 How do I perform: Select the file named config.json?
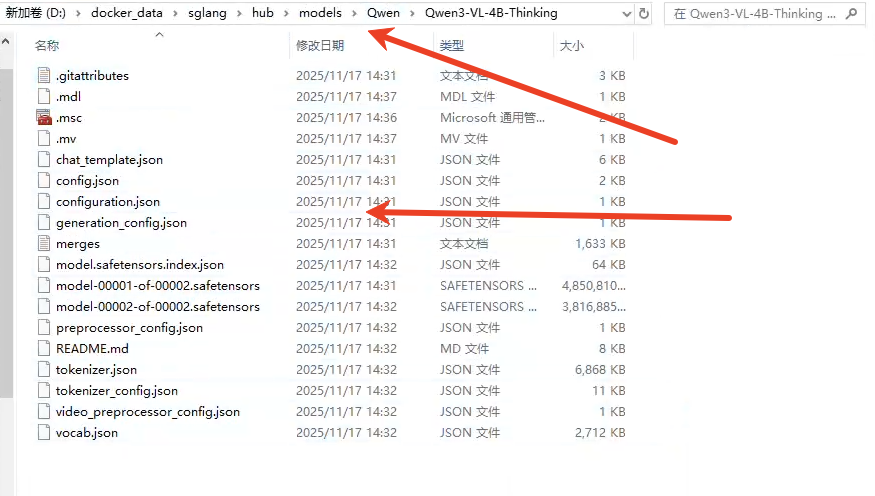88,181
